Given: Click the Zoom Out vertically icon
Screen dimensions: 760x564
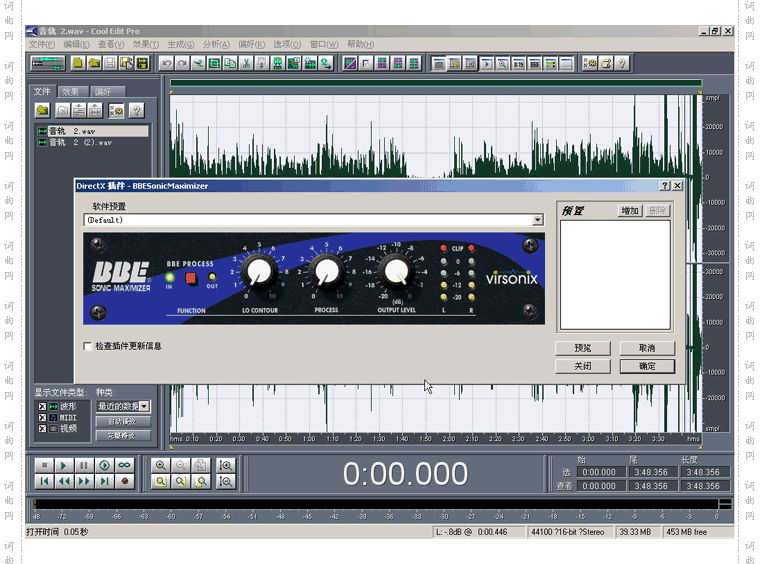Looking at the screenshot, I should [x=226, y=481].
